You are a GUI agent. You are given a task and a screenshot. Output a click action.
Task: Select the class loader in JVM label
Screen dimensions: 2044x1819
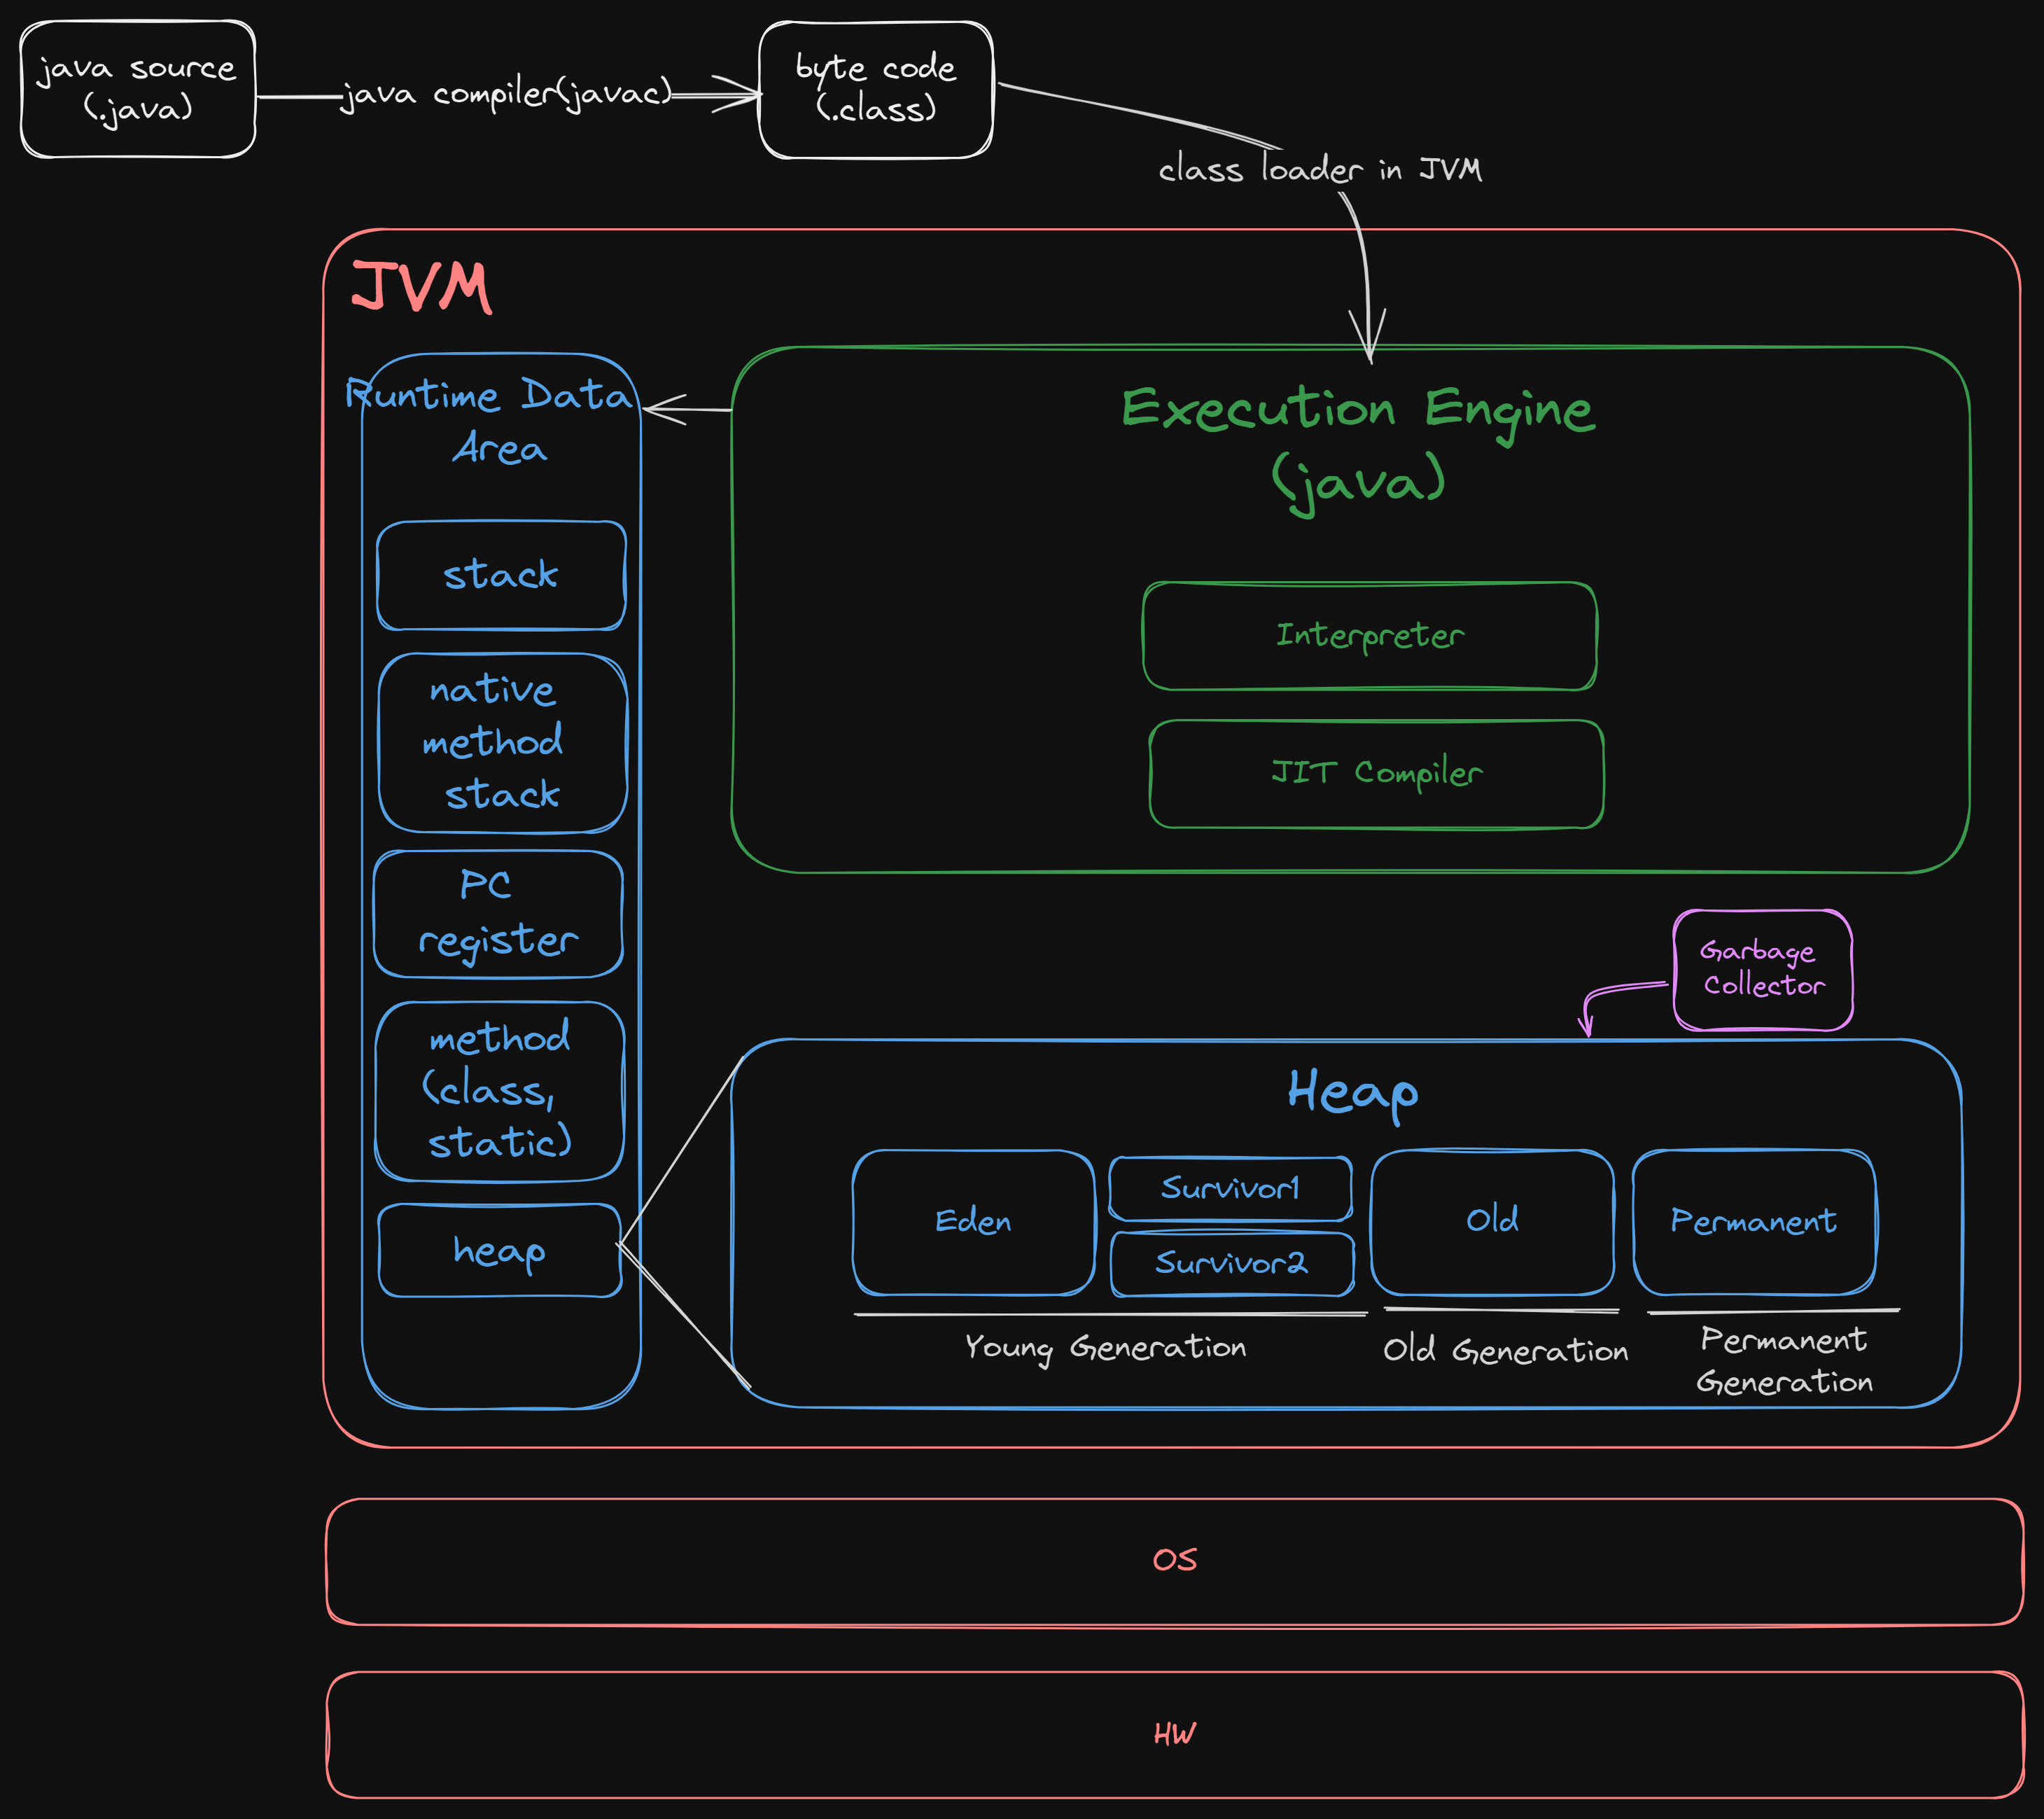1319,169
